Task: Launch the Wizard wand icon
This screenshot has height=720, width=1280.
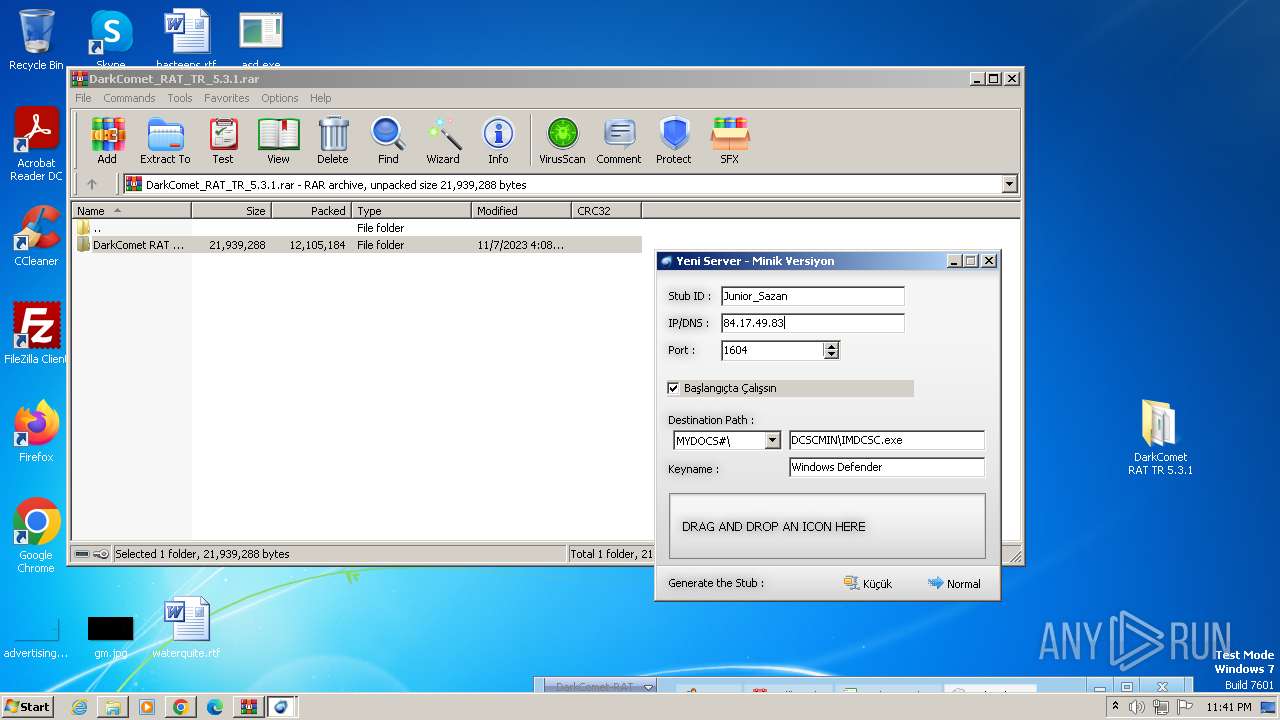Action: 443,141
